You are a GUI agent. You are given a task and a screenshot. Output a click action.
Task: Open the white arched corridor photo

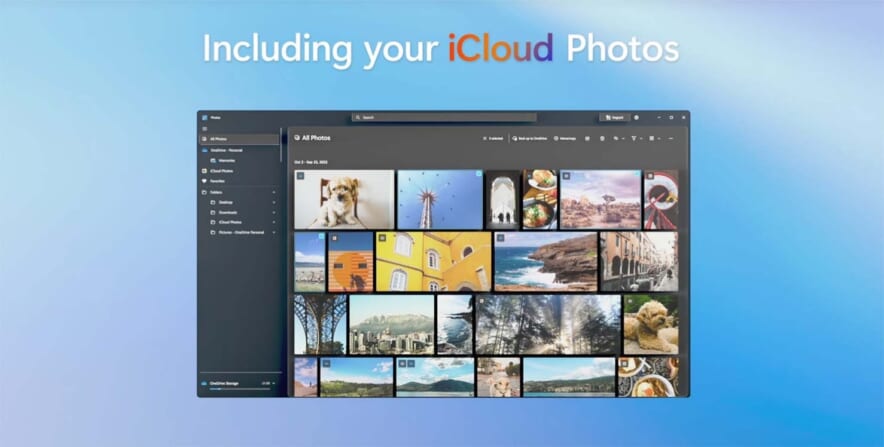[503, 200]
